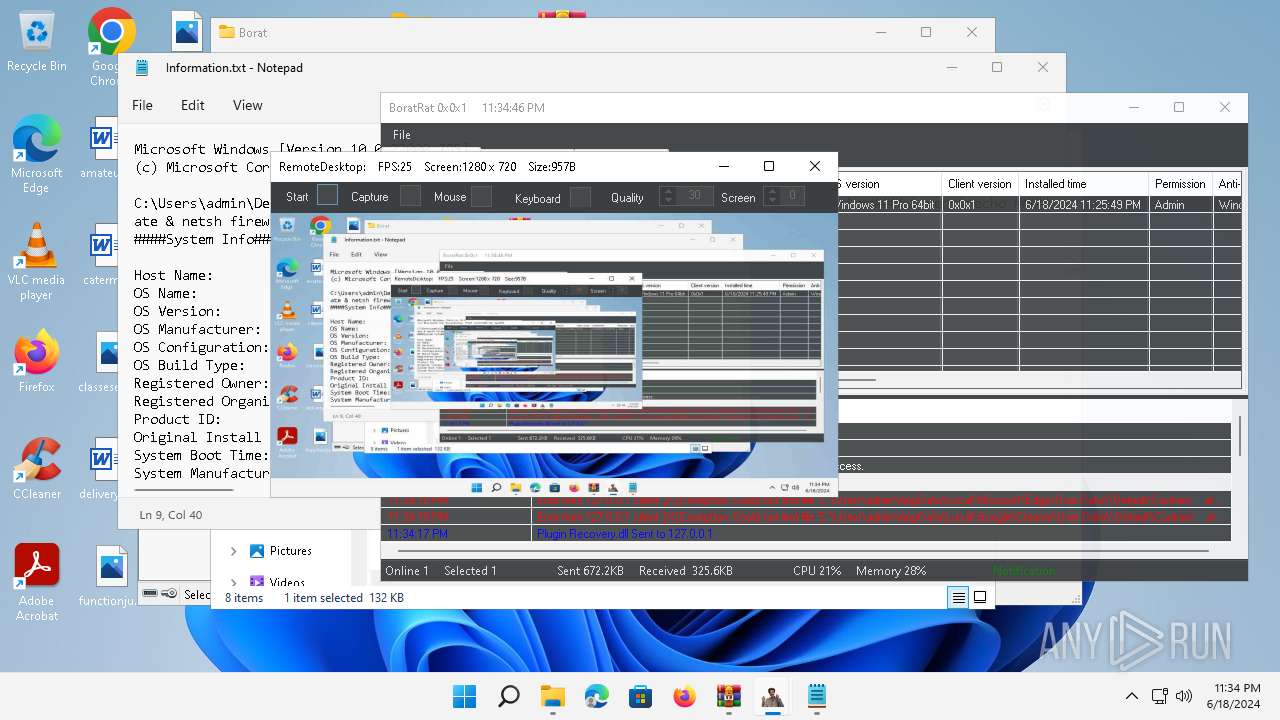This screenshot has width=1280, height=720.
Task: Select the 'Admin' permission cell
Action: pyautogui.click(x=1180, y=205)
